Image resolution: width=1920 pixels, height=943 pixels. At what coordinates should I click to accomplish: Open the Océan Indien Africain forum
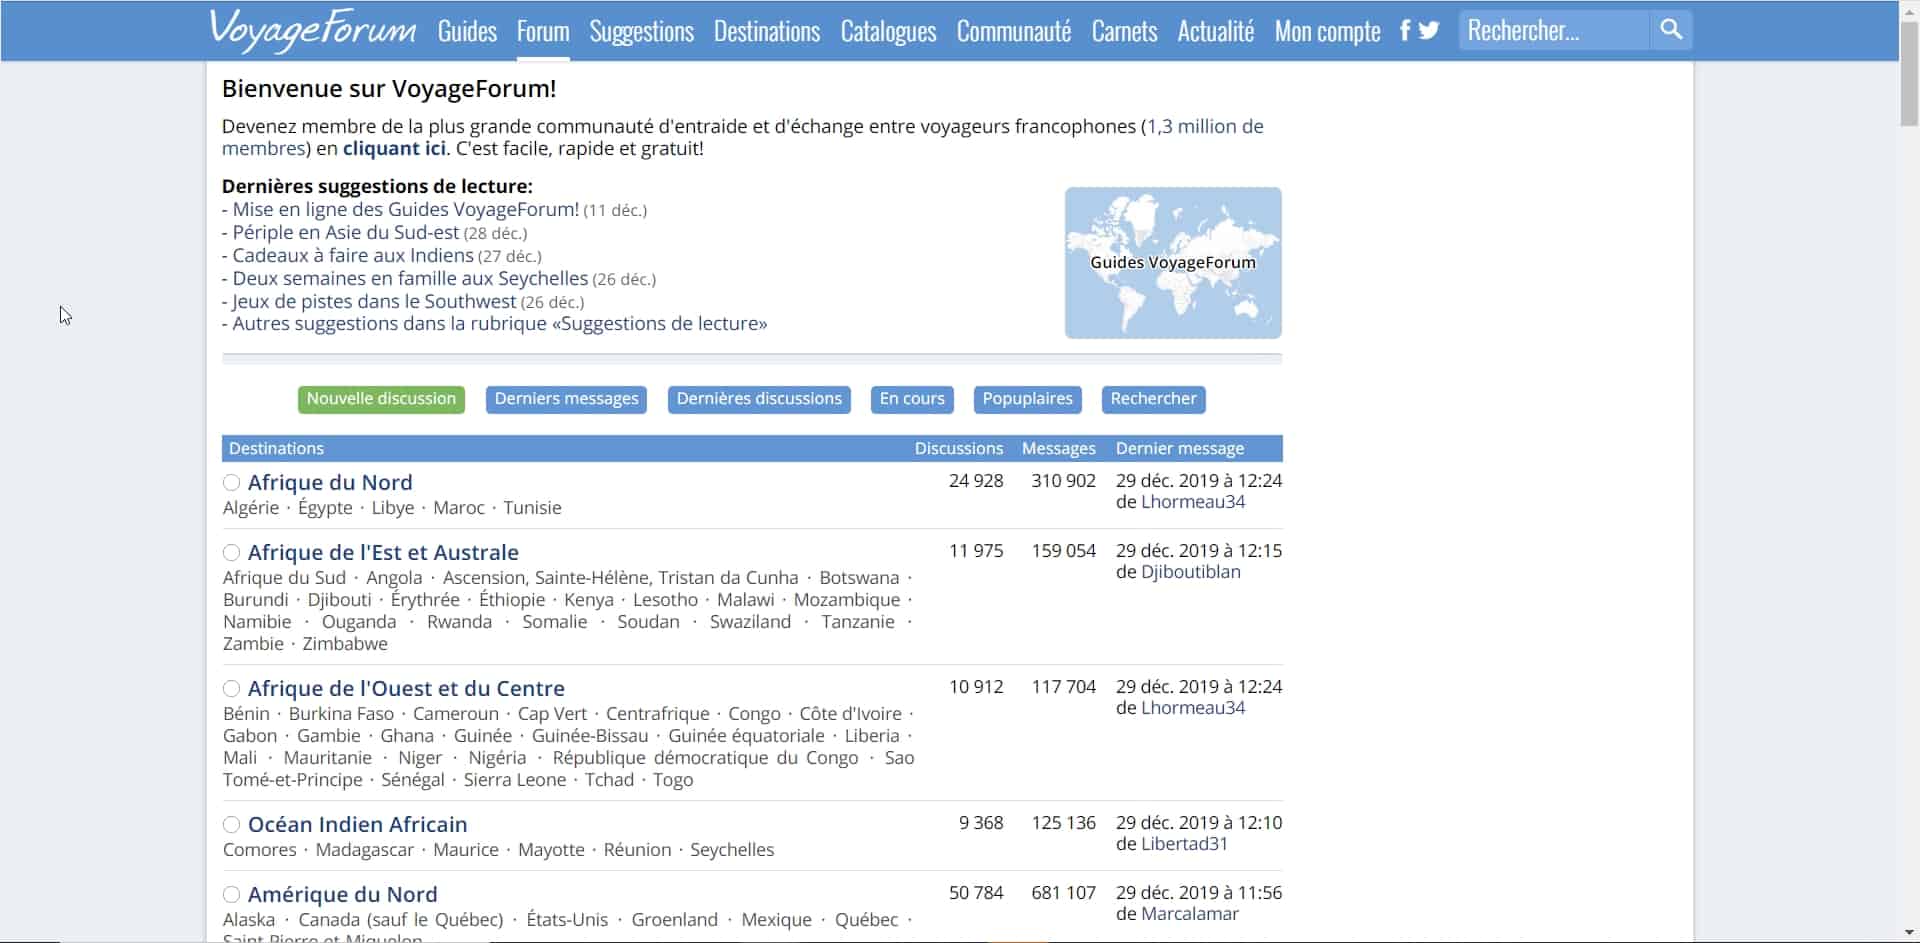pos(358,825)
